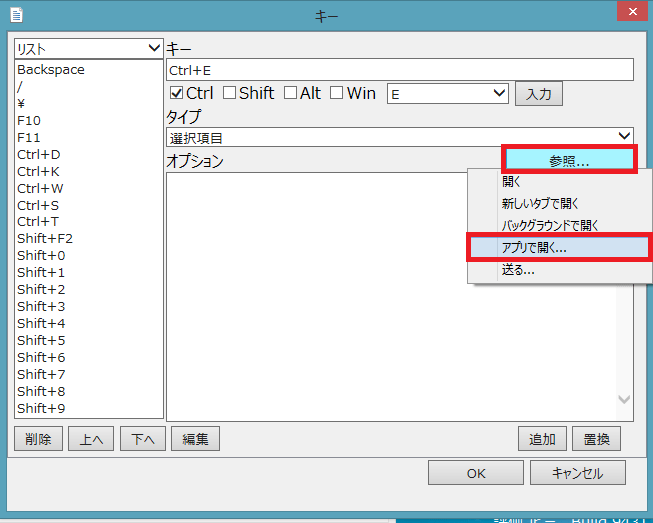The image size is (653, 523).
Task: Select アプリで開く... from the menu
Action: [533, 248]
